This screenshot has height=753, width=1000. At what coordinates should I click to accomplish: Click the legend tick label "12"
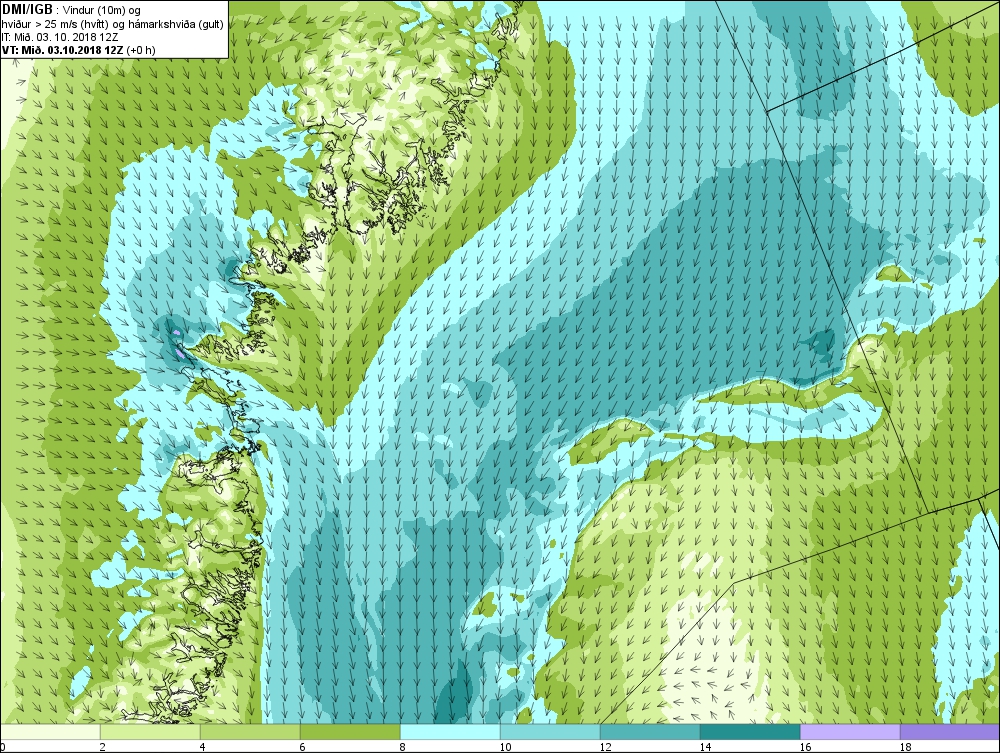(605, 747)
